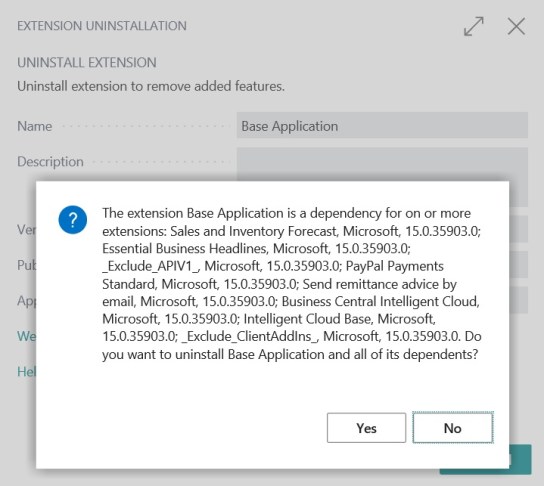Click inside the empty Description field

(382, 164)
